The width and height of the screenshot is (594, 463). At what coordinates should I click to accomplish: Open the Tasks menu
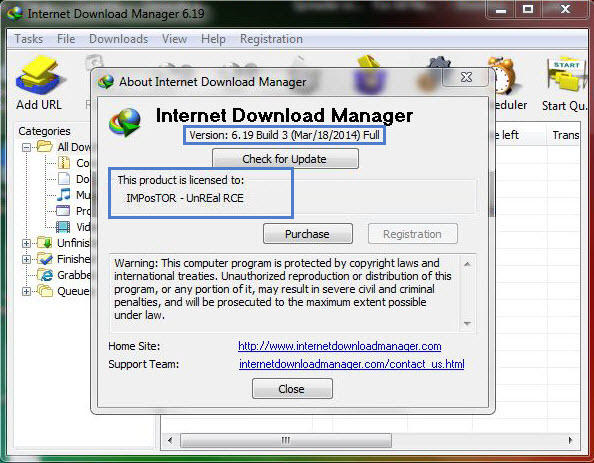click(28, 39)
